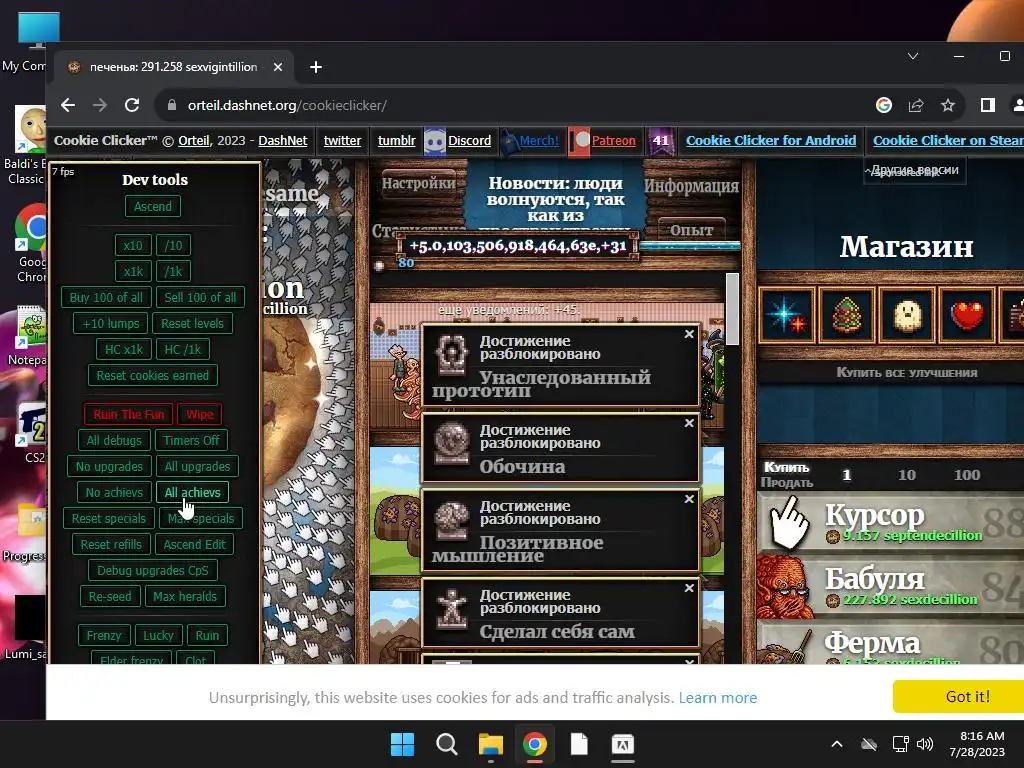Open the Discord icon link
Viewport: 1024px width, 768px height.
pyautogui.click(x=434, y=141)
